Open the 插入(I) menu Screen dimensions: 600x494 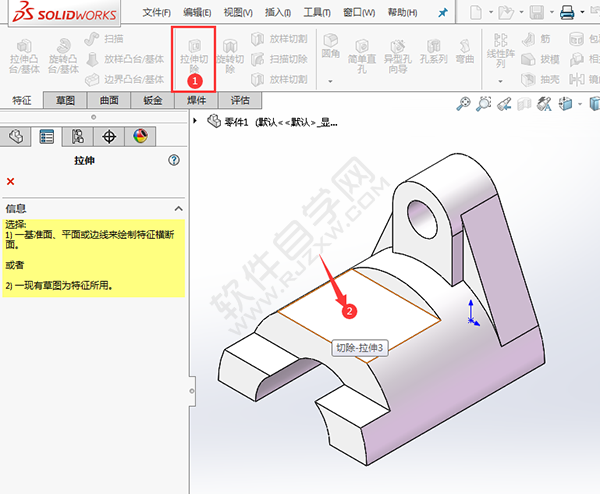coord(278,13)
